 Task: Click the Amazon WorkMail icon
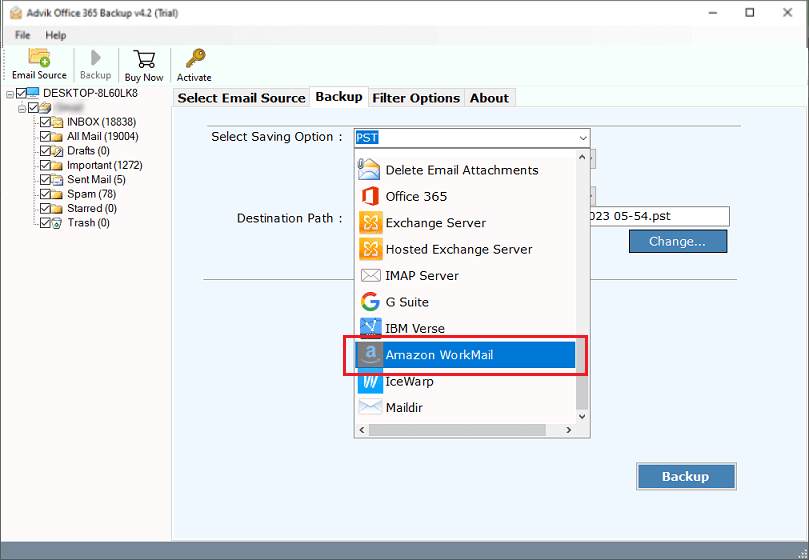pyautogui.click(x=370, y=355)
